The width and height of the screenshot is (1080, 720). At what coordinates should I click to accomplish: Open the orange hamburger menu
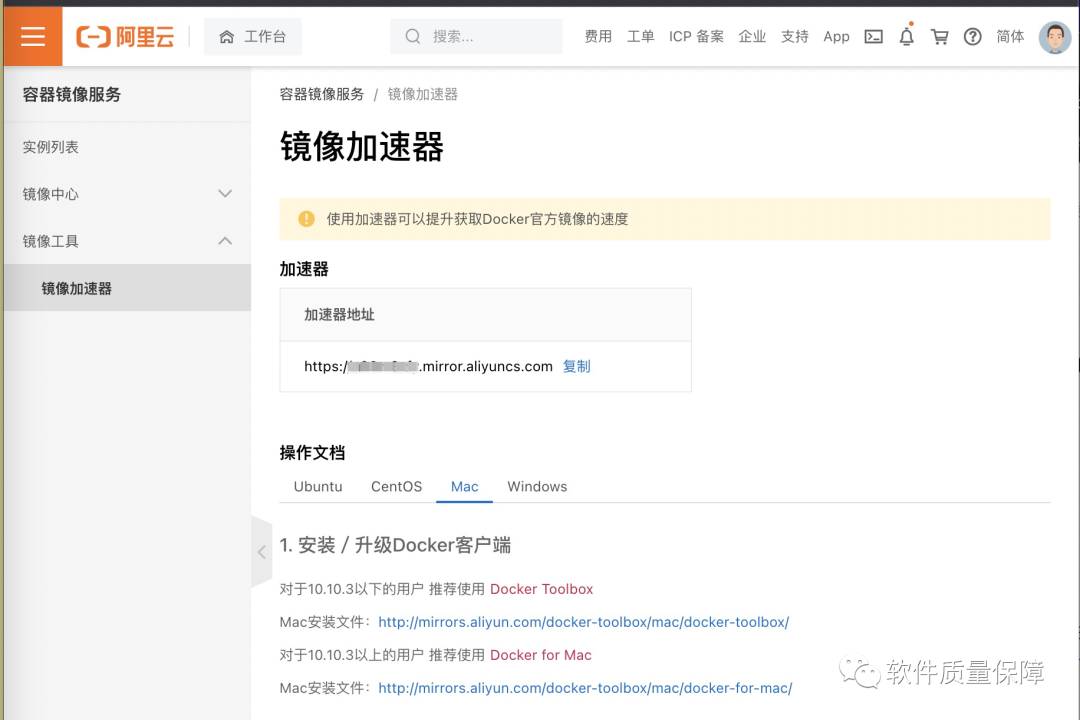coord(32,37)
